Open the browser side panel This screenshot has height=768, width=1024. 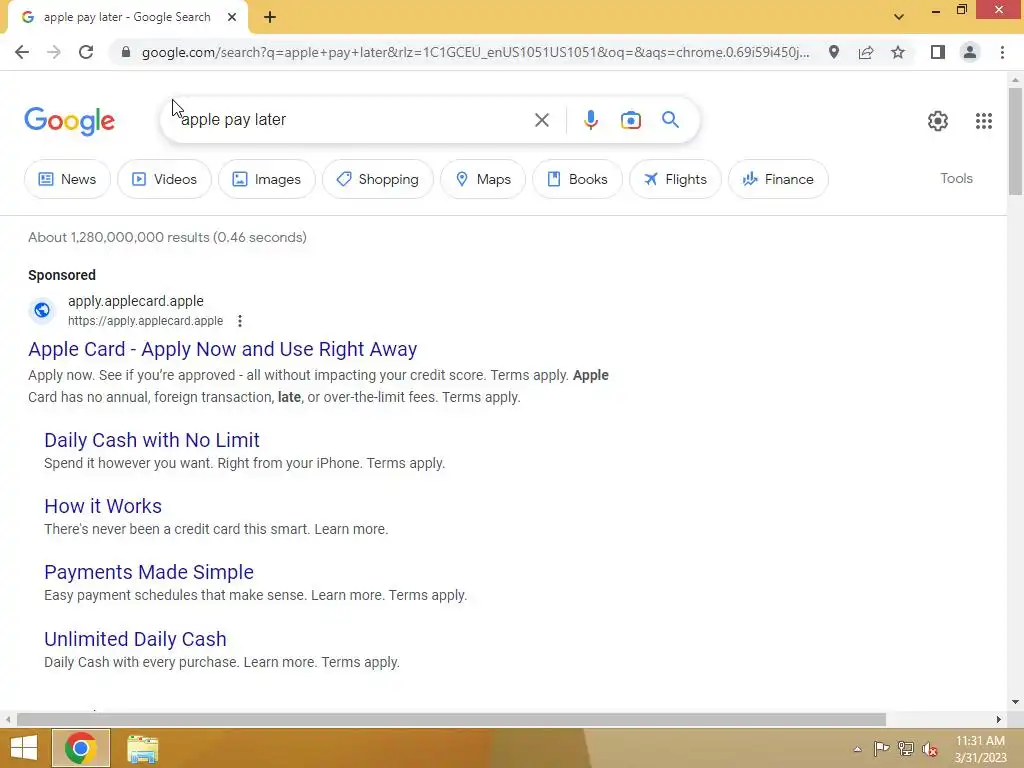938,52
